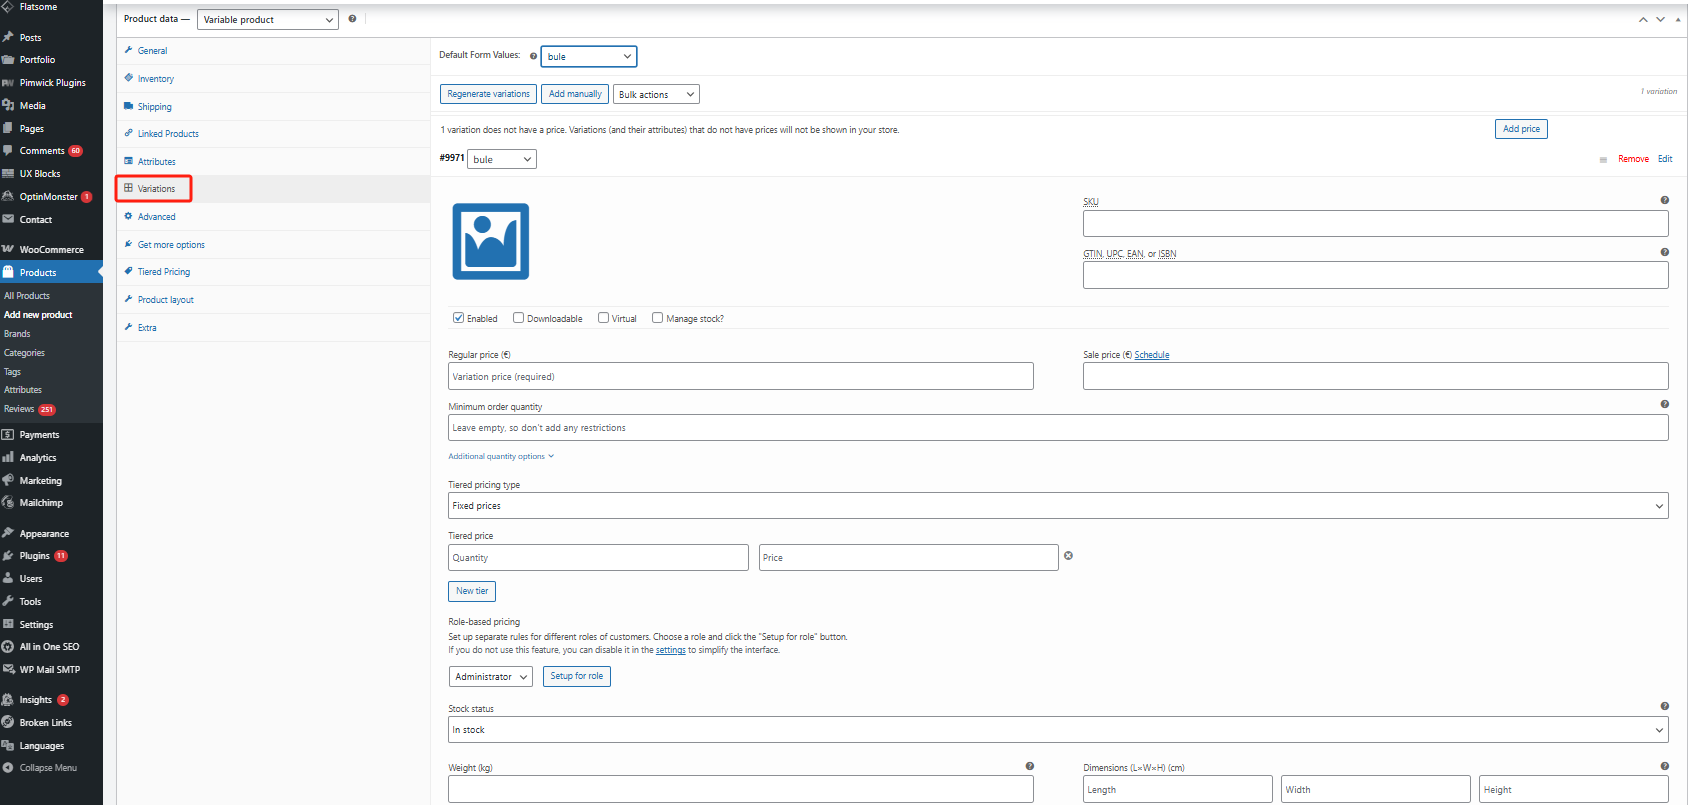Image resolution: width=1688 pixels, height=805 pixels.
Task: Upload variation image placeholder
Action: tap(490, 241)
